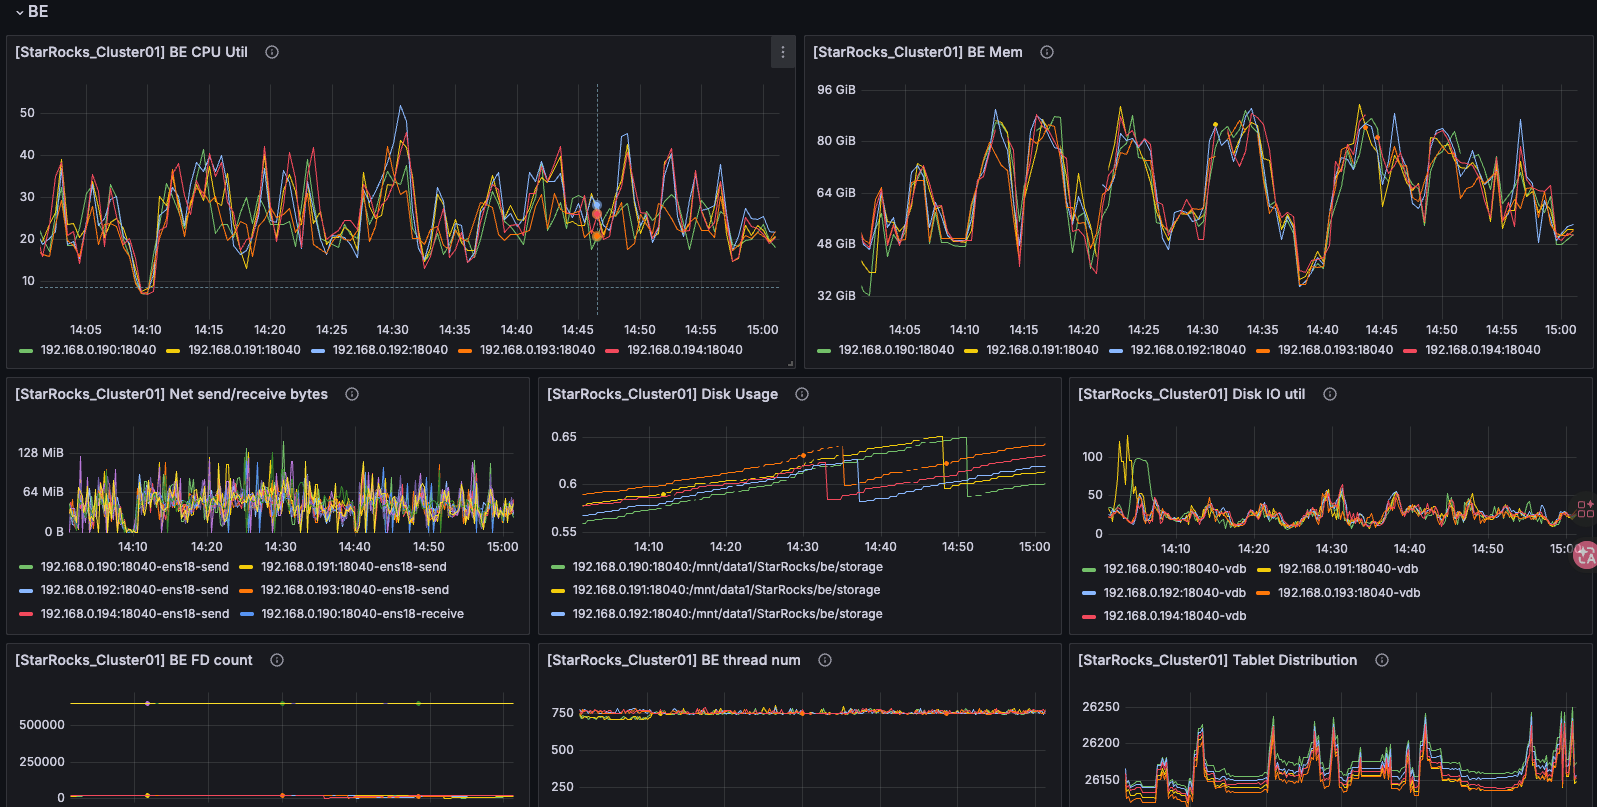The image size is (1597, 807).
Task: Click info icon beside BE FD count
Action: click(x=277, y=660)
